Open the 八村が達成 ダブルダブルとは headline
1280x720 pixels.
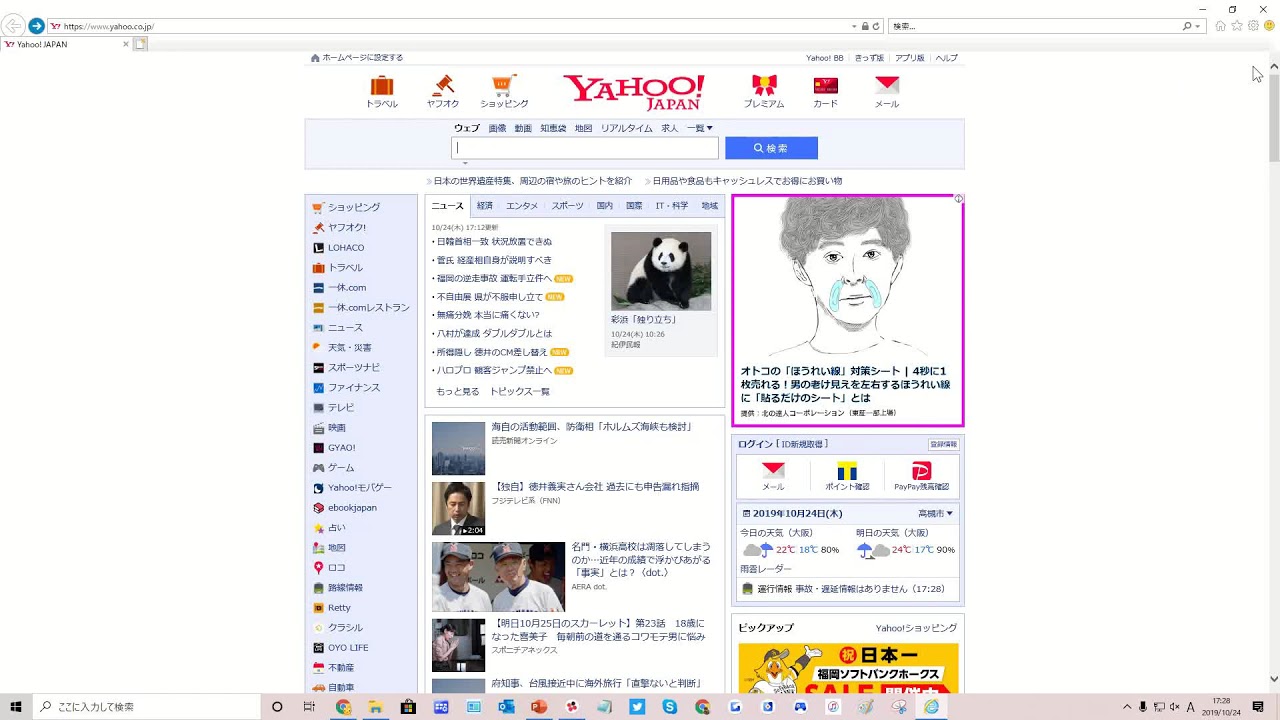[494, 333]
